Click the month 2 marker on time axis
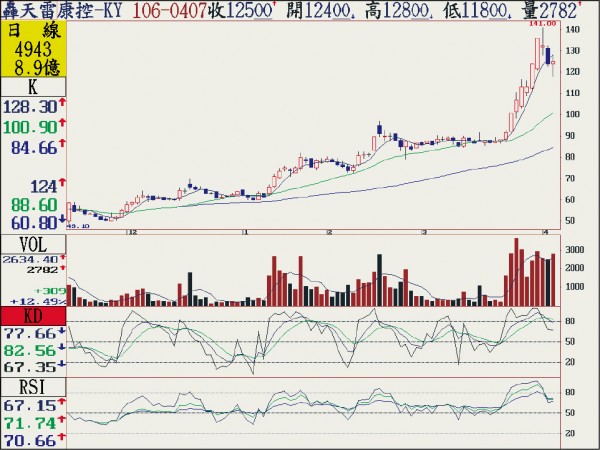Image resolution: width=600 pixels, height=450 pixels. pos(329,232)
